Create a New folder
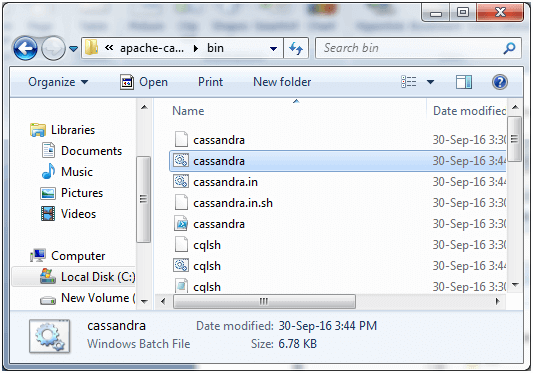This screenshot has width=533, height=373. click(x=282, y=82)
